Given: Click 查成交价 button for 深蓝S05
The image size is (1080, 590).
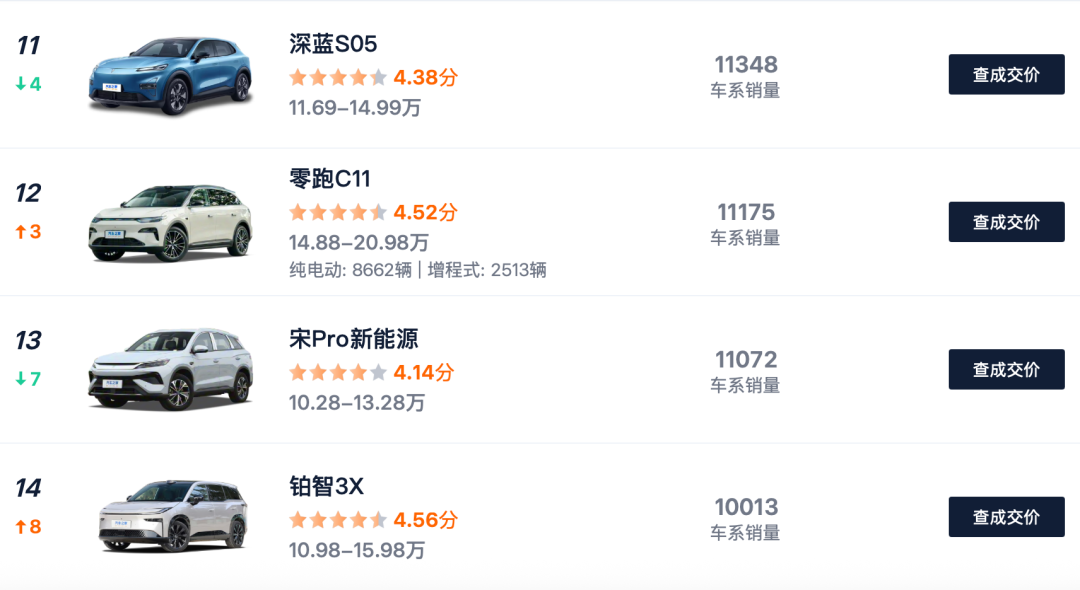Looking at the screenshot, I should 1006,75.
